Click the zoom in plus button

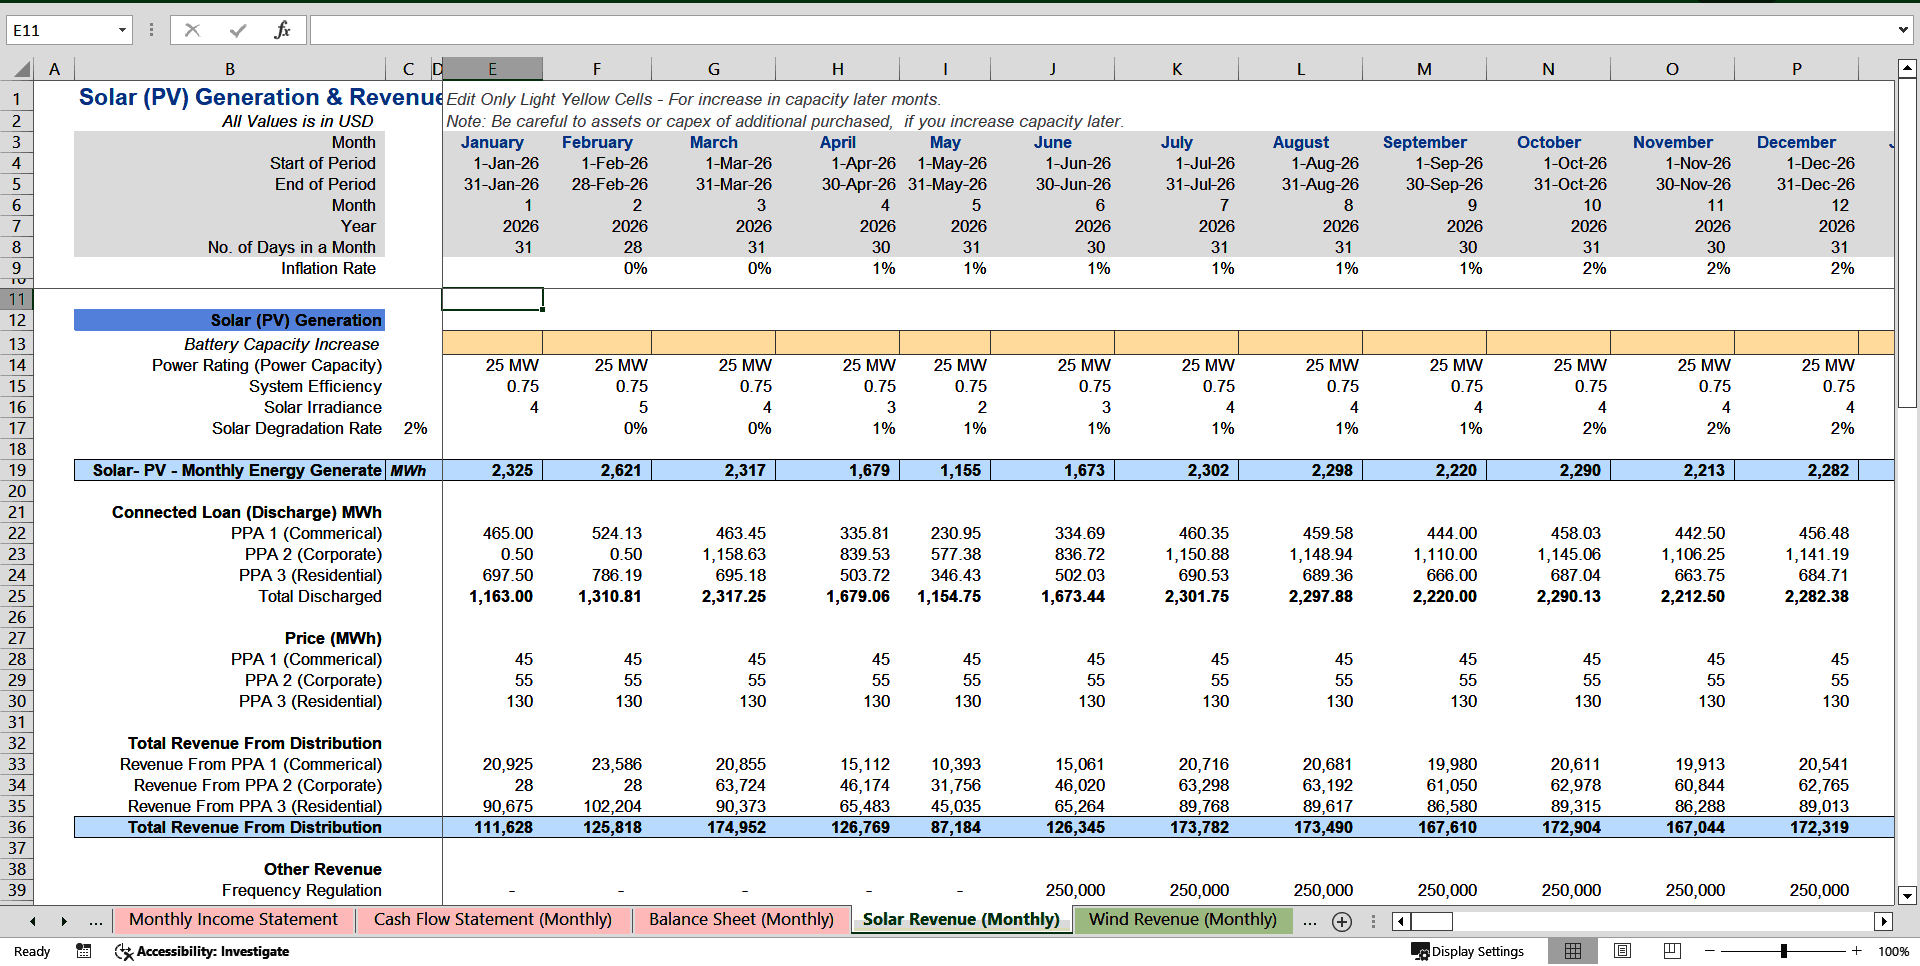[1857, 951]
